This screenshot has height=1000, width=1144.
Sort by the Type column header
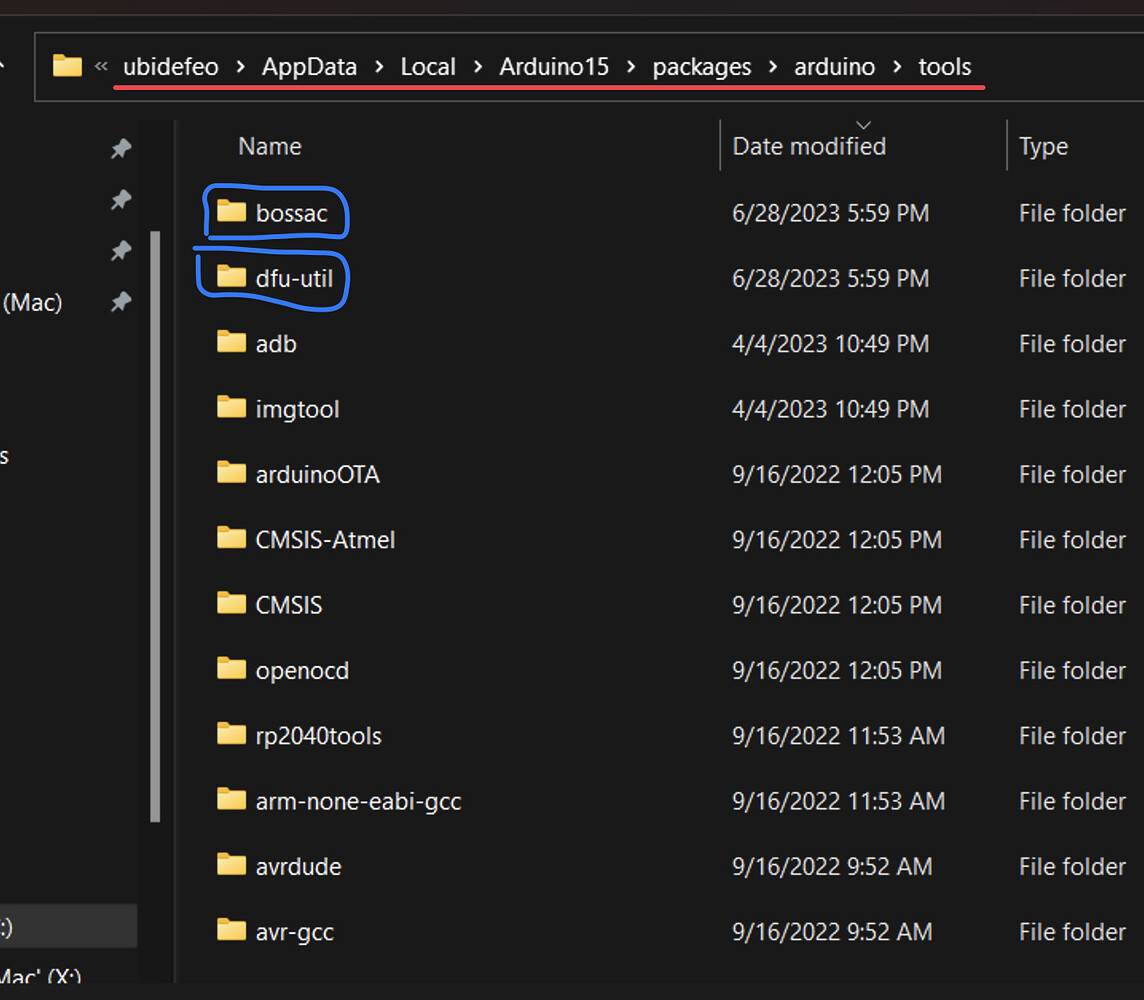point(1043,146)
